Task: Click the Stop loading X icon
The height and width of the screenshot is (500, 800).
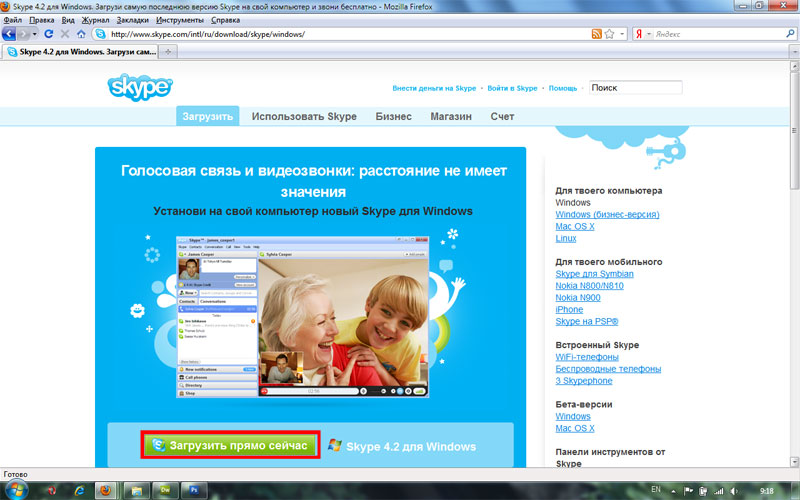Action: click(65, 34)
